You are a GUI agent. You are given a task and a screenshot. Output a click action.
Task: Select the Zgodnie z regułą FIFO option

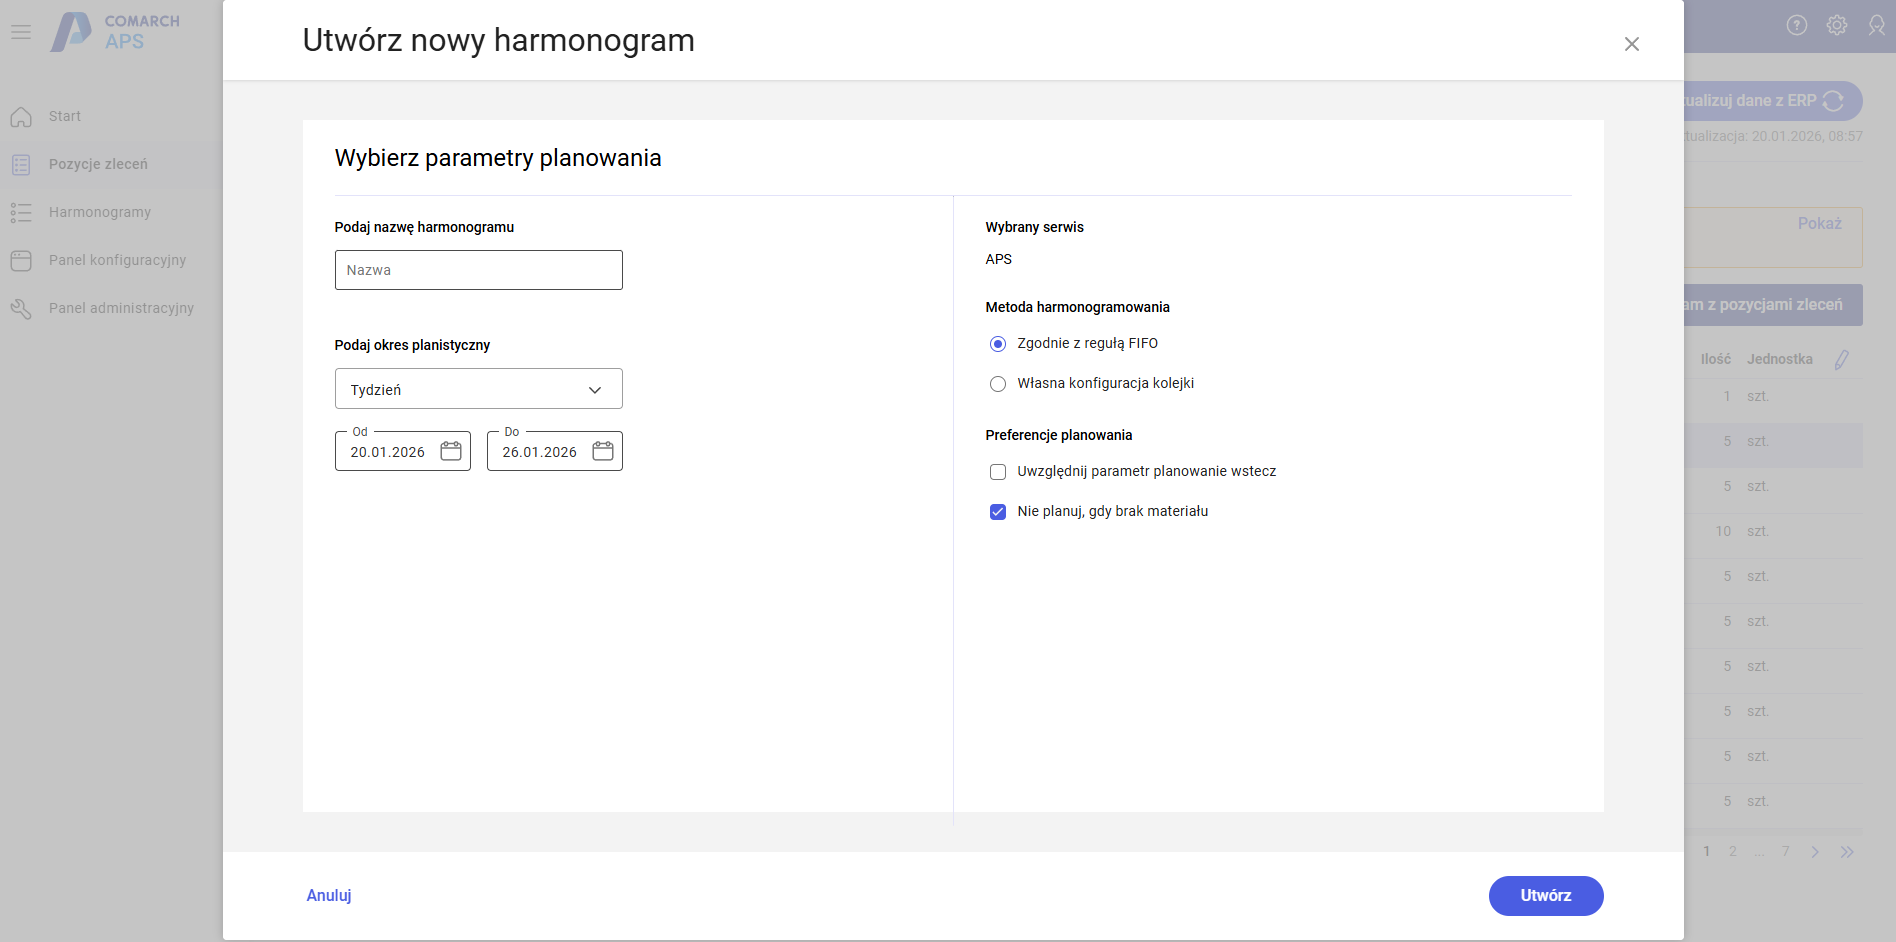[997, 343]
